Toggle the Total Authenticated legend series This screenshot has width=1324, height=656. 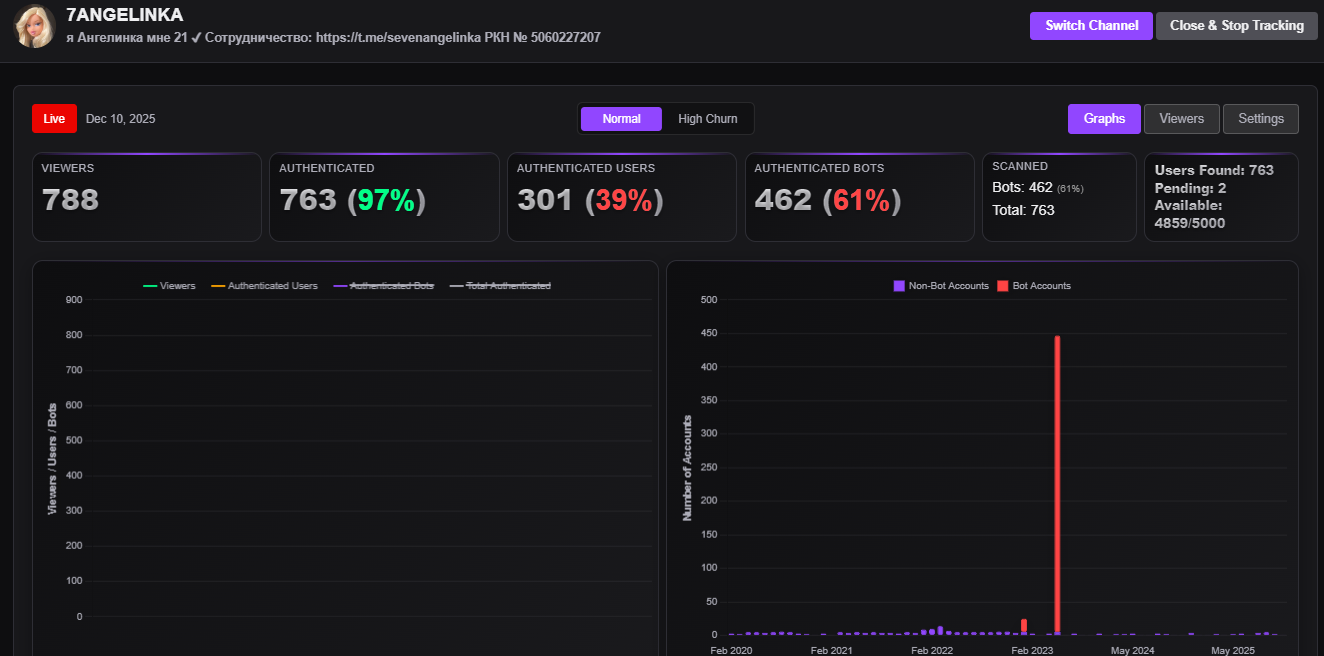[499, 286]
